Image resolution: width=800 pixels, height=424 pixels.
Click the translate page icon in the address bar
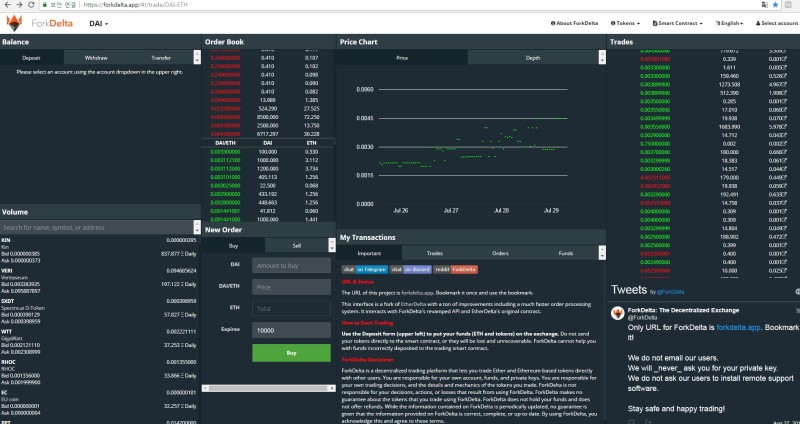point(764,5)
